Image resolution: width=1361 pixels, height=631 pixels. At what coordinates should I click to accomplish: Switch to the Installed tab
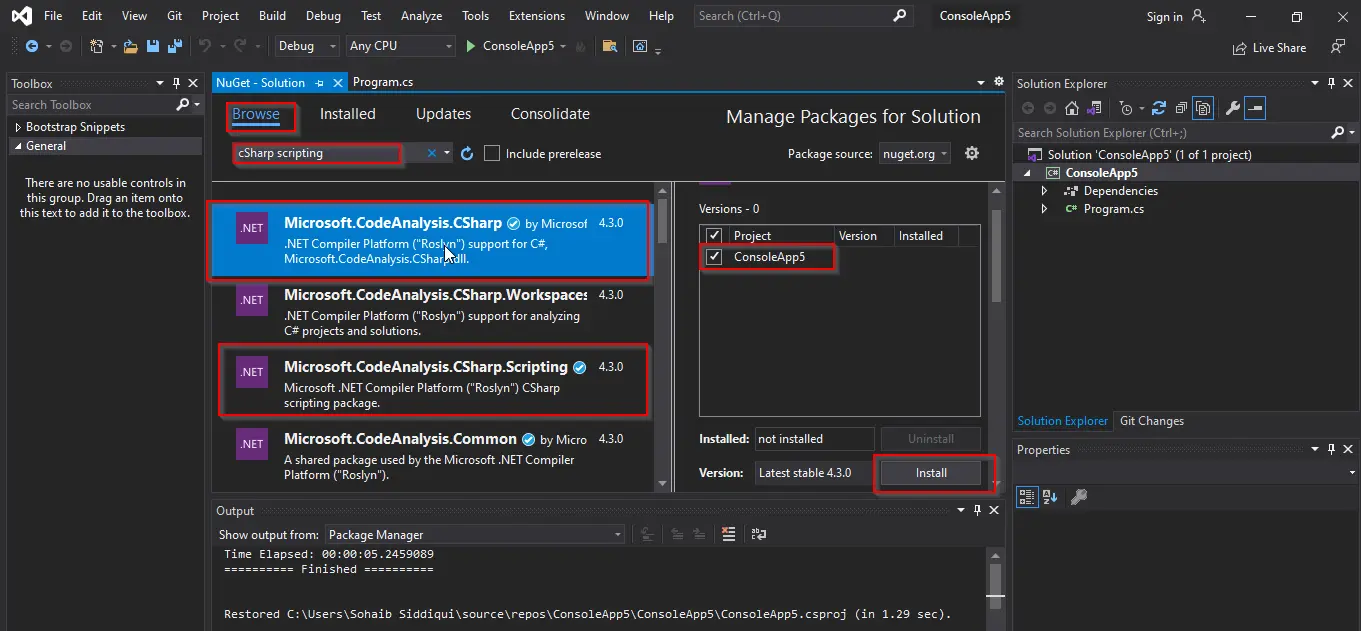[347, 114]
